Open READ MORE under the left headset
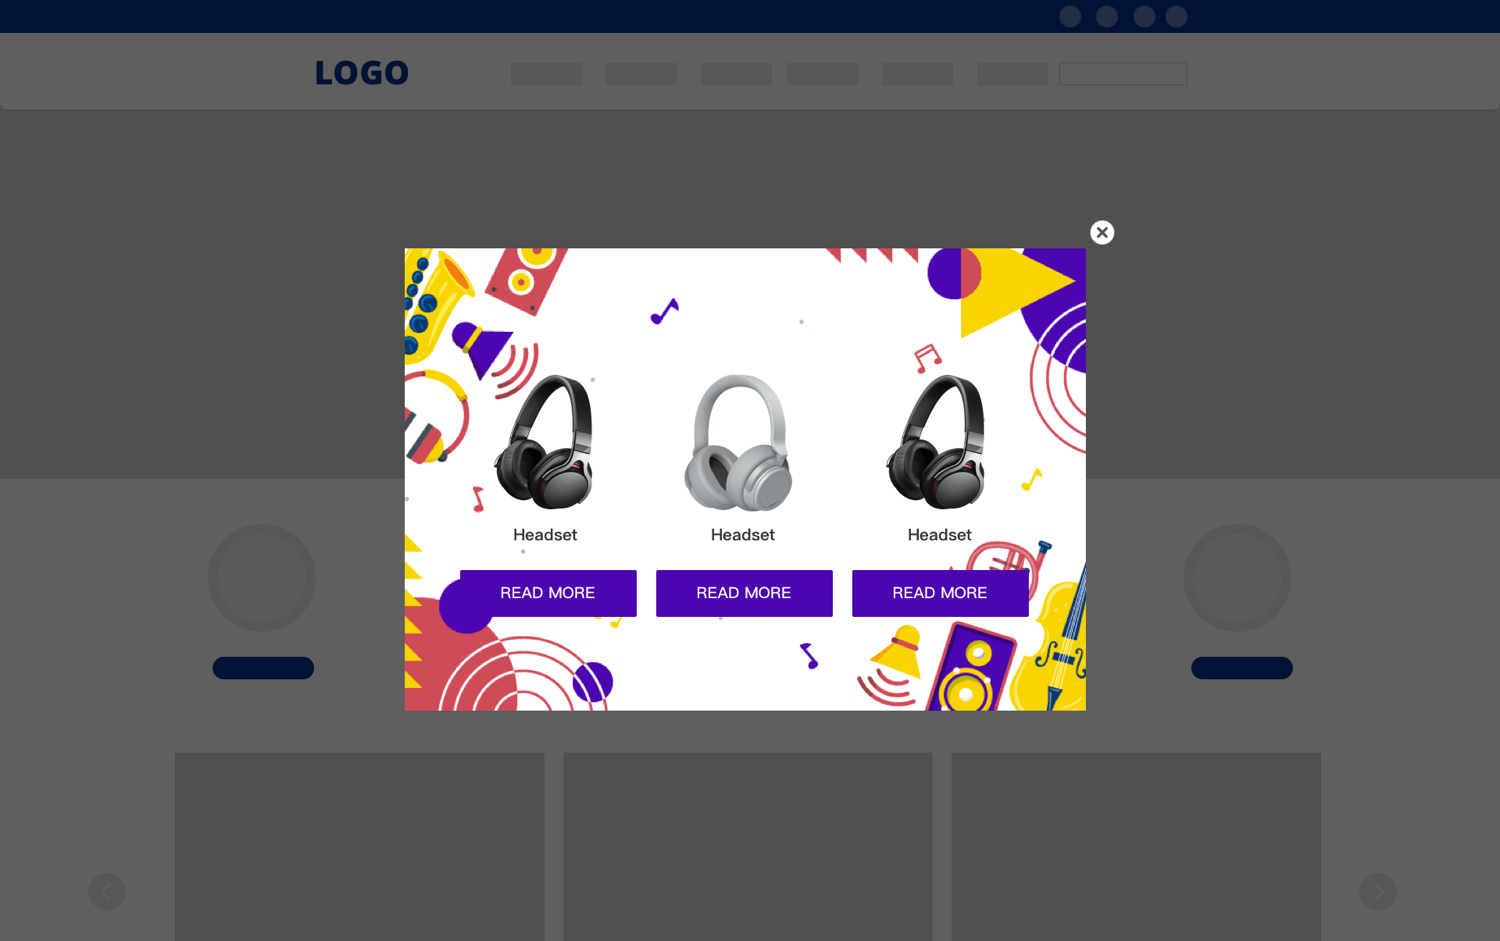 tap(548, 593)
